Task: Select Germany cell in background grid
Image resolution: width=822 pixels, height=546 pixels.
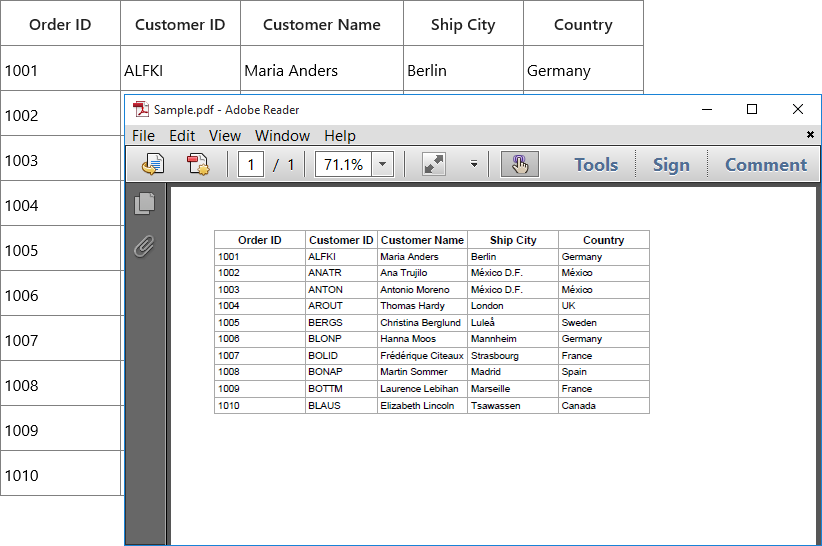Action: [x=583, y=70]
